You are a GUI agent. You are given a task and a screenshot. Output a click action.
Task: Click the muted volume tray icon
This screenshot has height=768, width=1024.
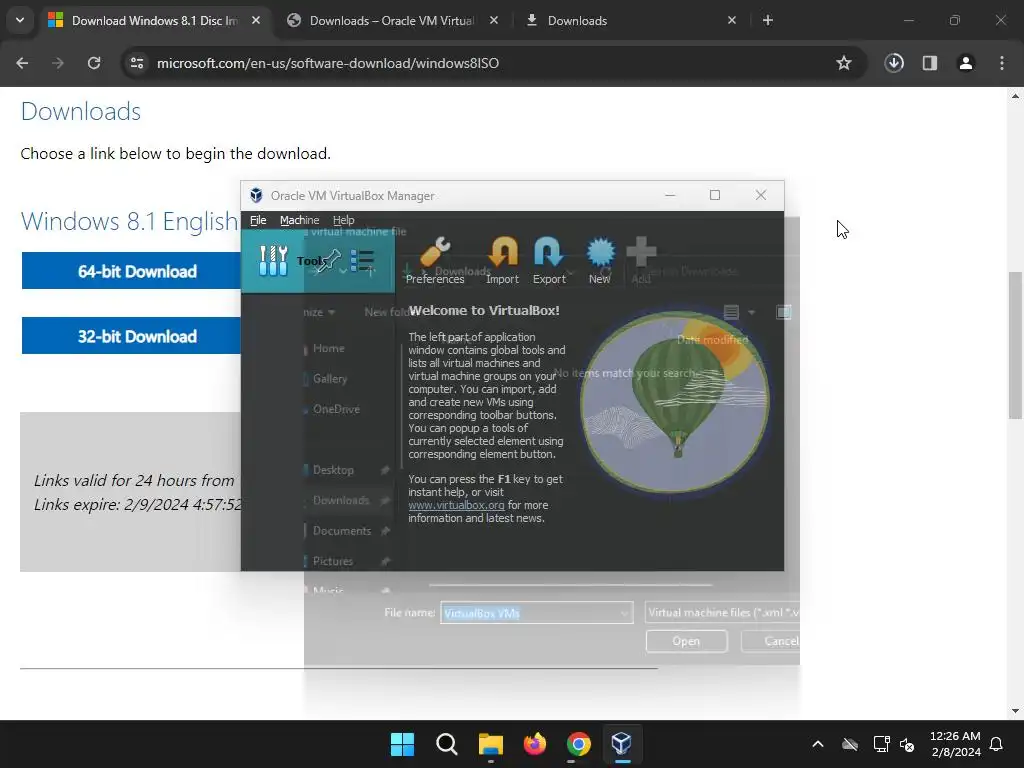[907, 744]
